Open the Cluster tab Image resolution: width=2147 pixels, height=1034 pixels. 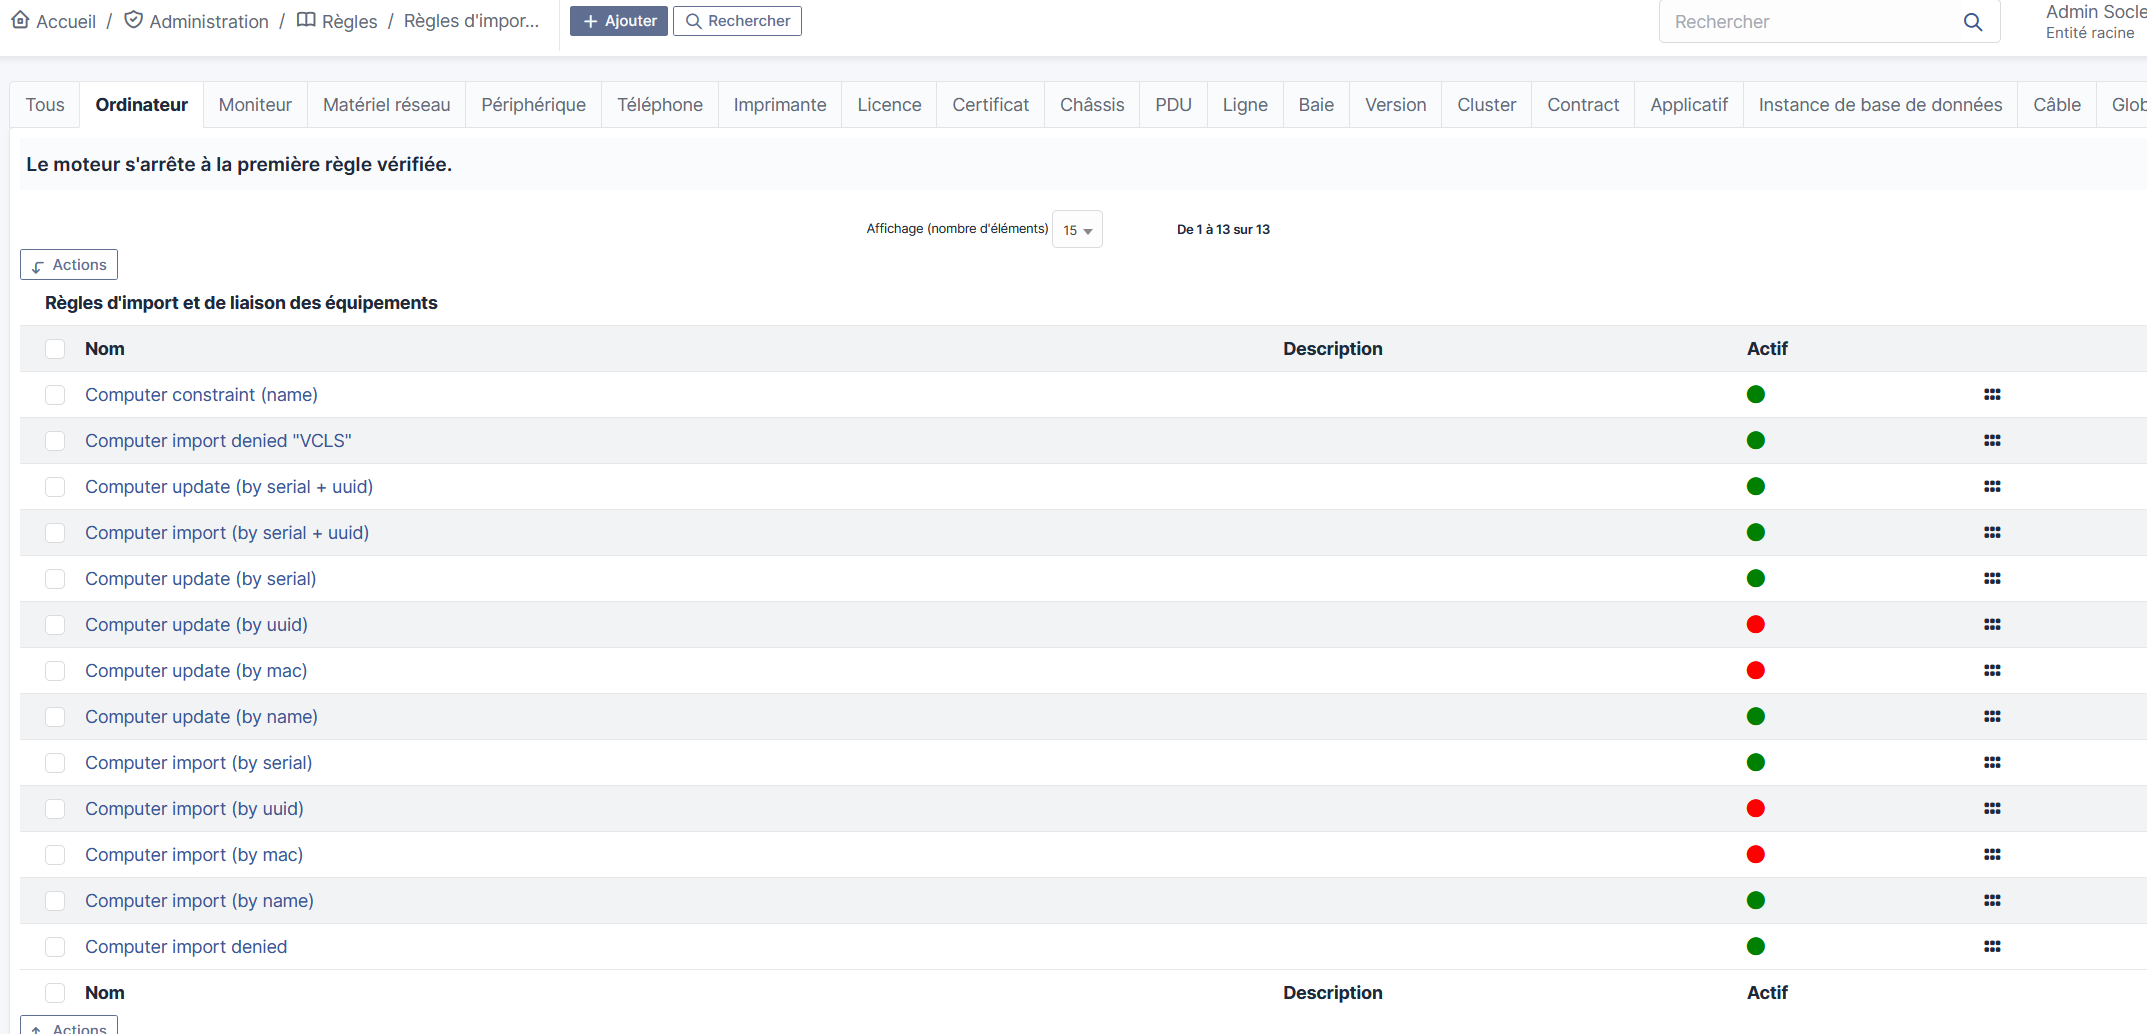coord(1486,105)
